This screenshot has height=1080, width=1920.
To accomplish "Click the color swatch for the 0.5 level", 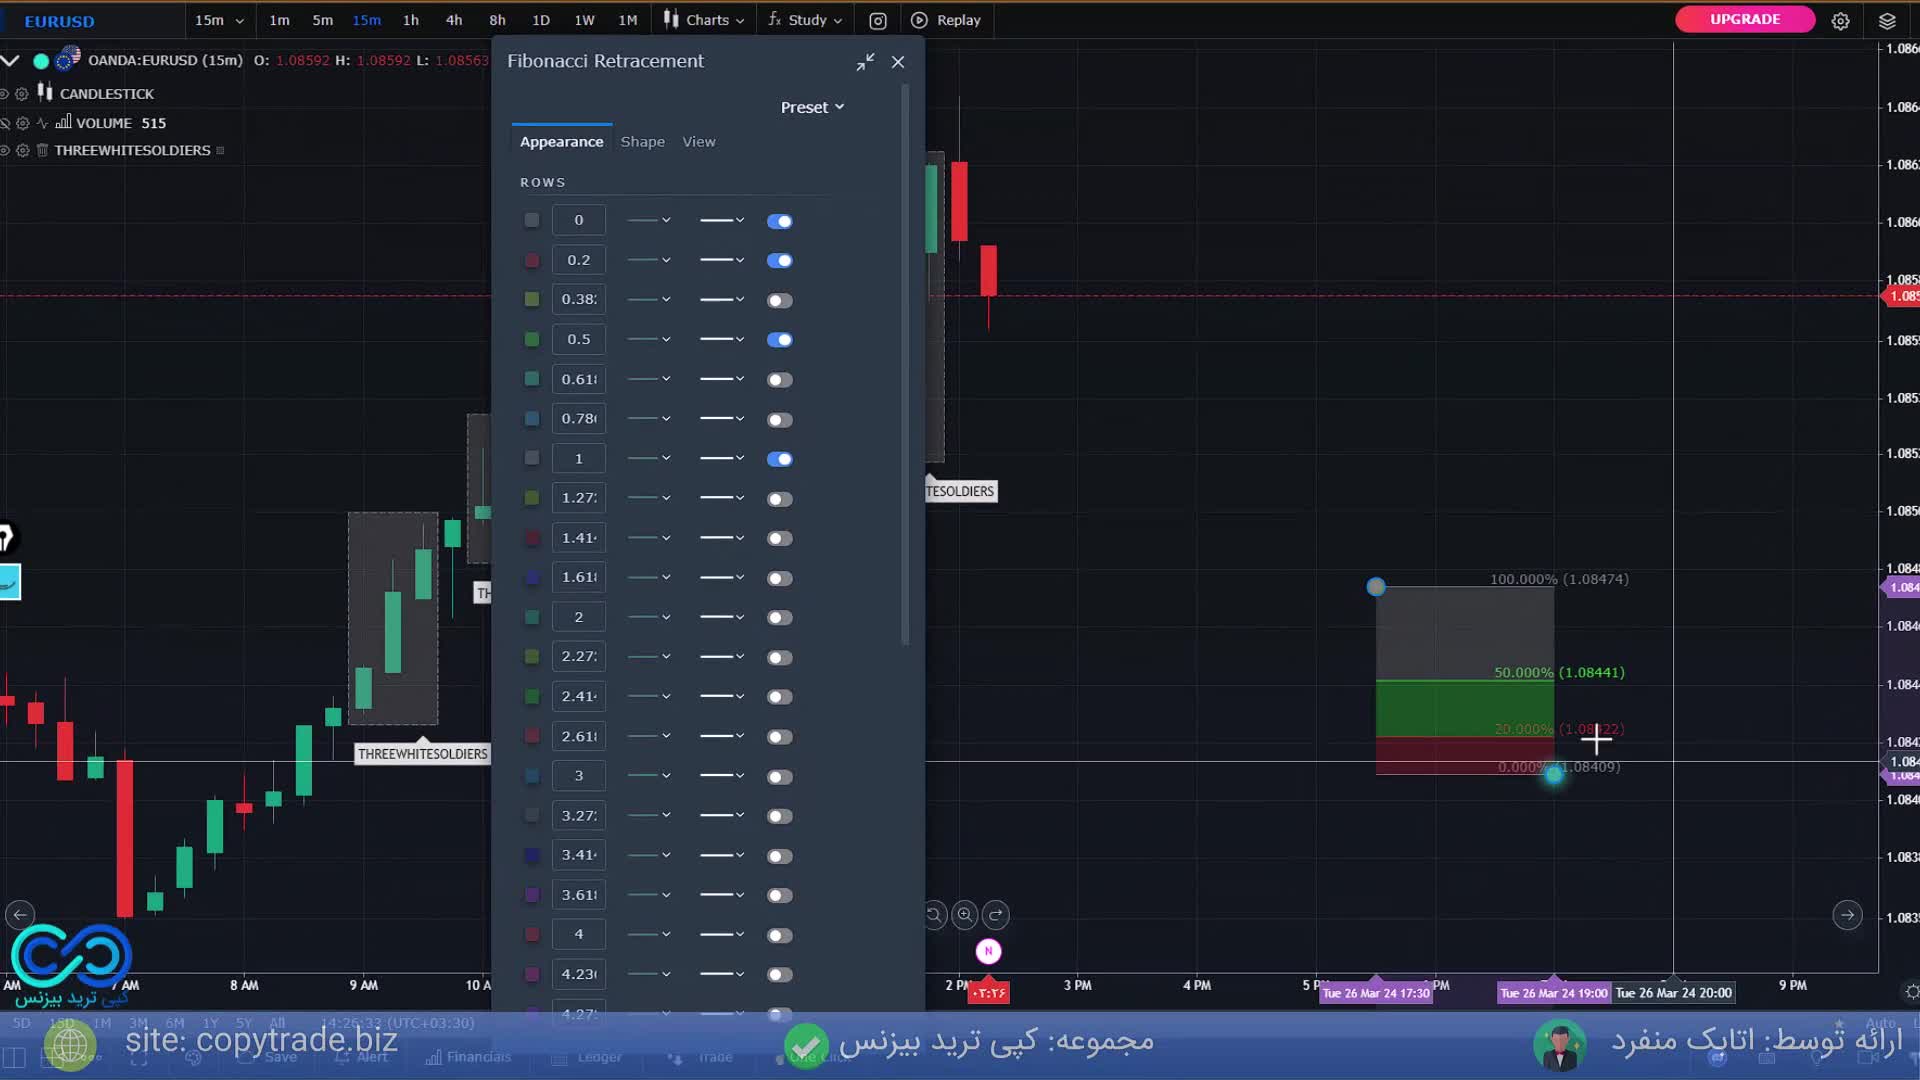I will pos(532,340).
